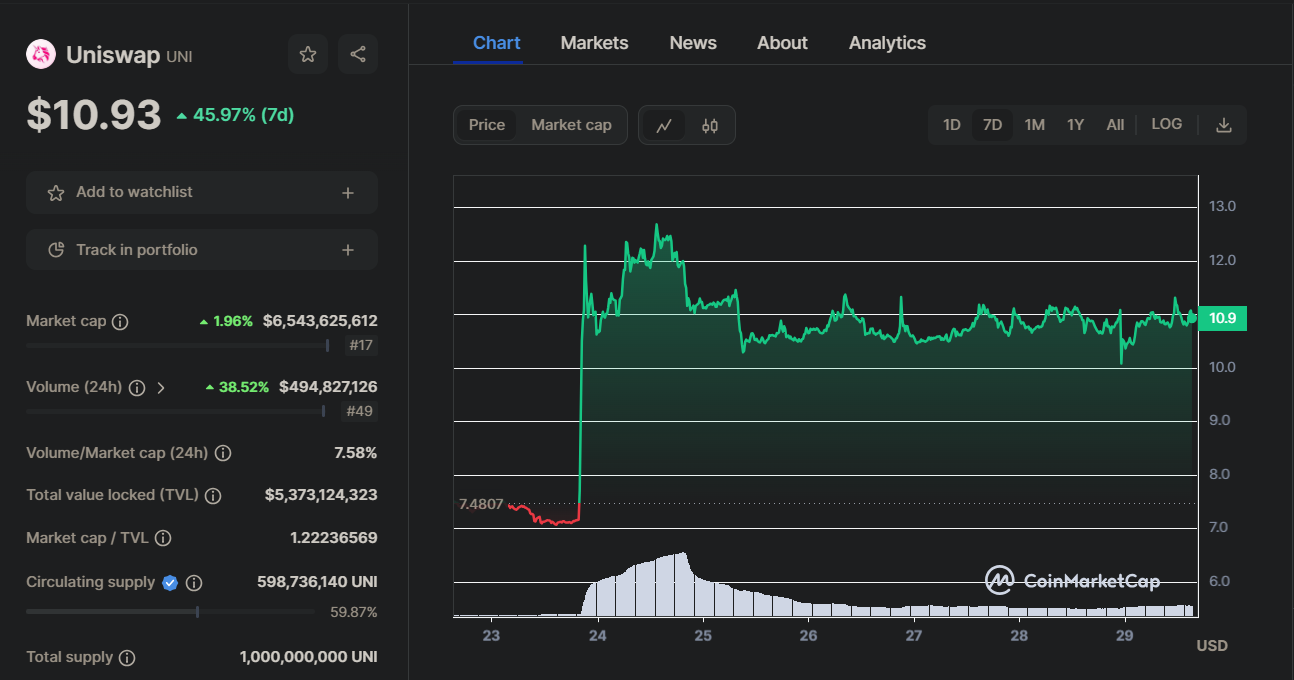Click the #17 market cap rank badge

click(x=361, y=346)
